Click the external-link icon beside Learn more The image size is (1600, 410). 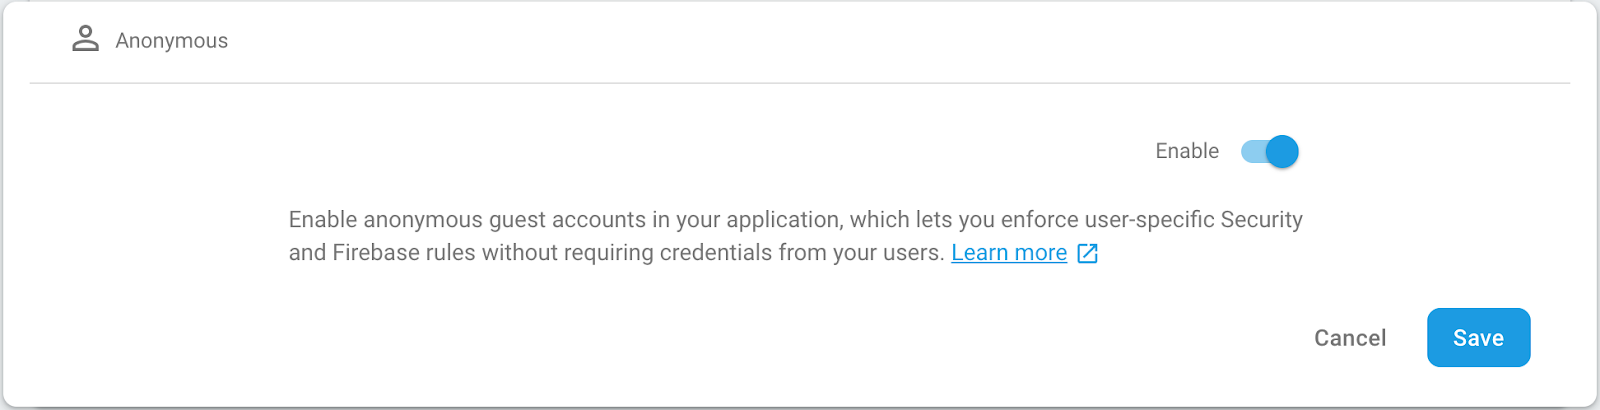pos(1087,254)
